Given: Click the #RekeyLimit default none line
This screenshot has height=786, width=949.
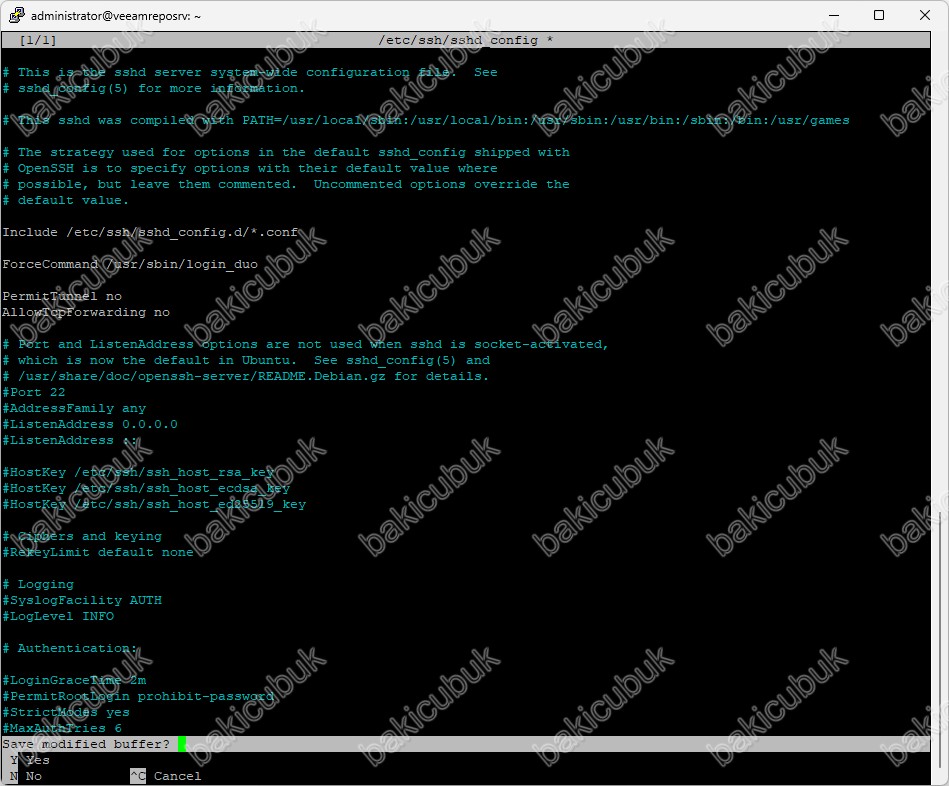Looking at the screenshot, I should 98,552.
